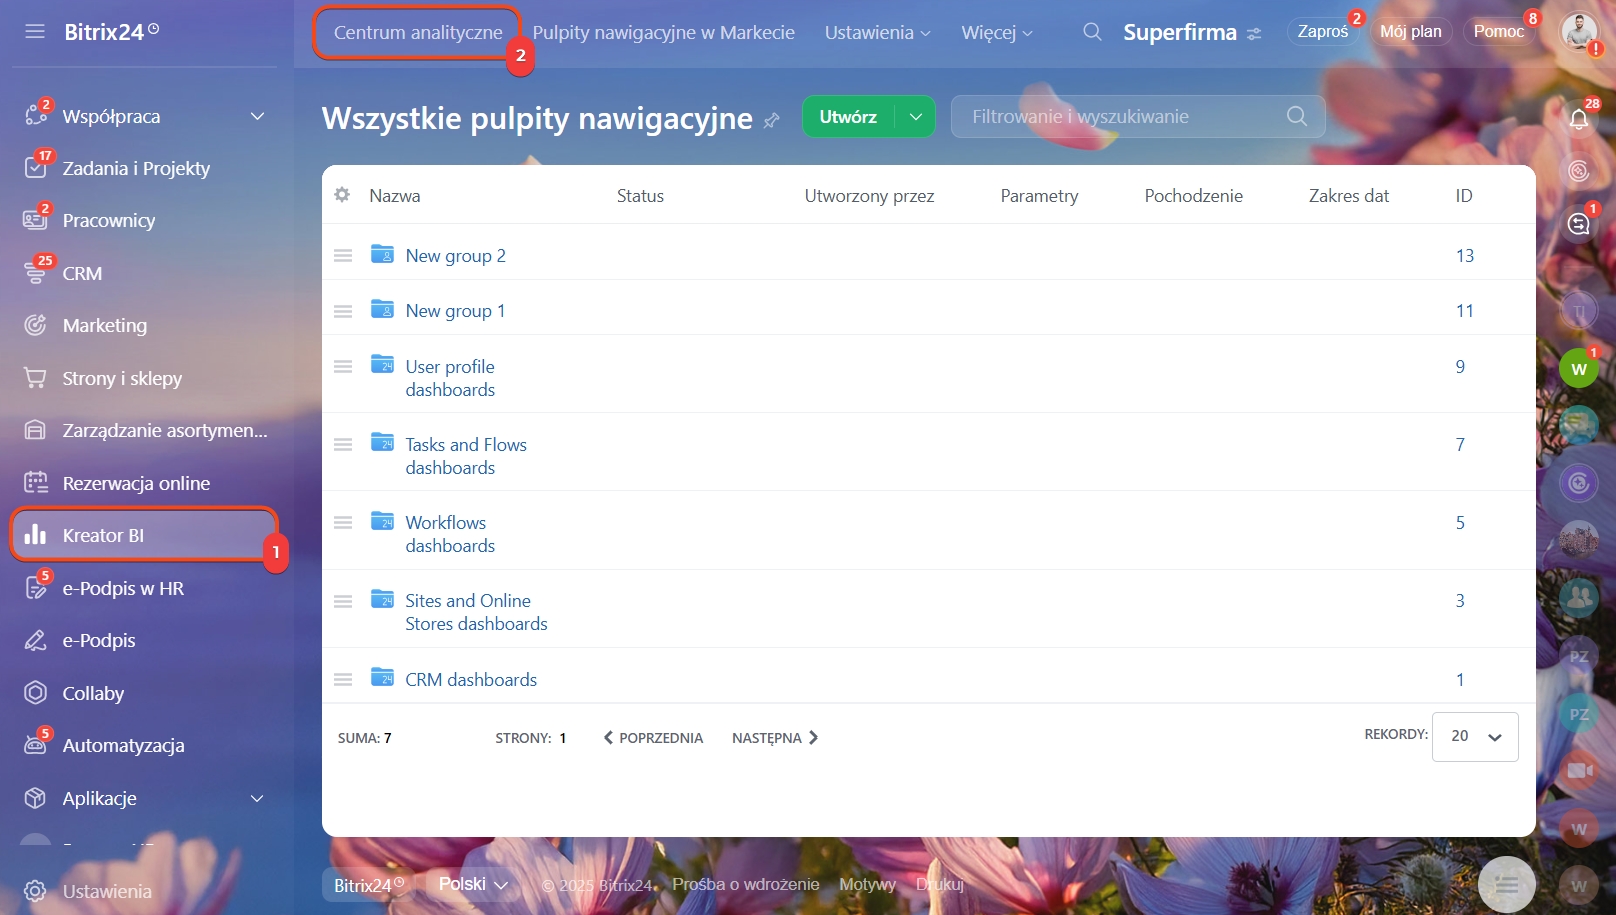Open Workflows dashboards folder
This screenshot has width=1616, height=915.
pyautogui.click(x=450, y=534)
